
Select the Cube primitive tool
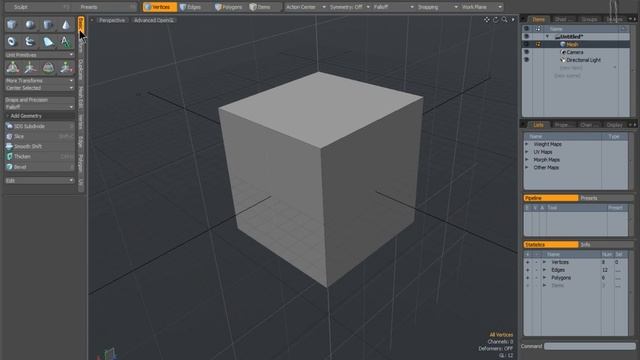coord(11,25)
